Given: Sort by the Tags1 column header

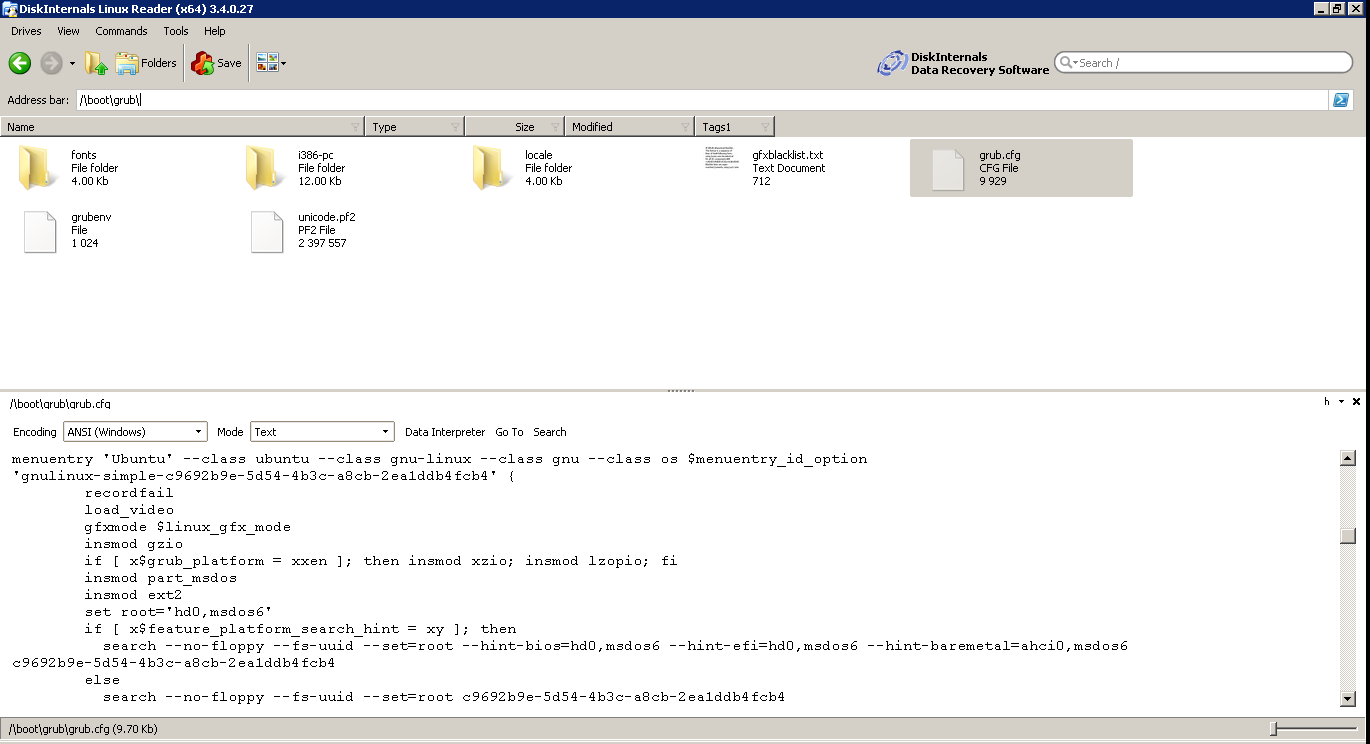Looking at the screenshot, I should pyautogui.click(x=735, y=127).
